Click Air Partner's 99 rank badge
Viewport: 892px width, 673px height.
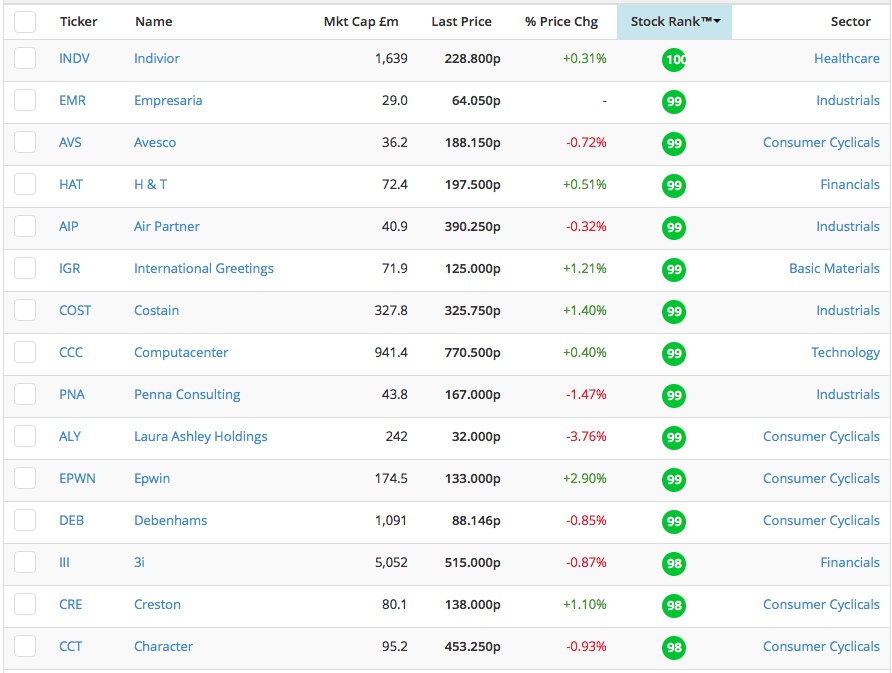[x=674, y=228]
